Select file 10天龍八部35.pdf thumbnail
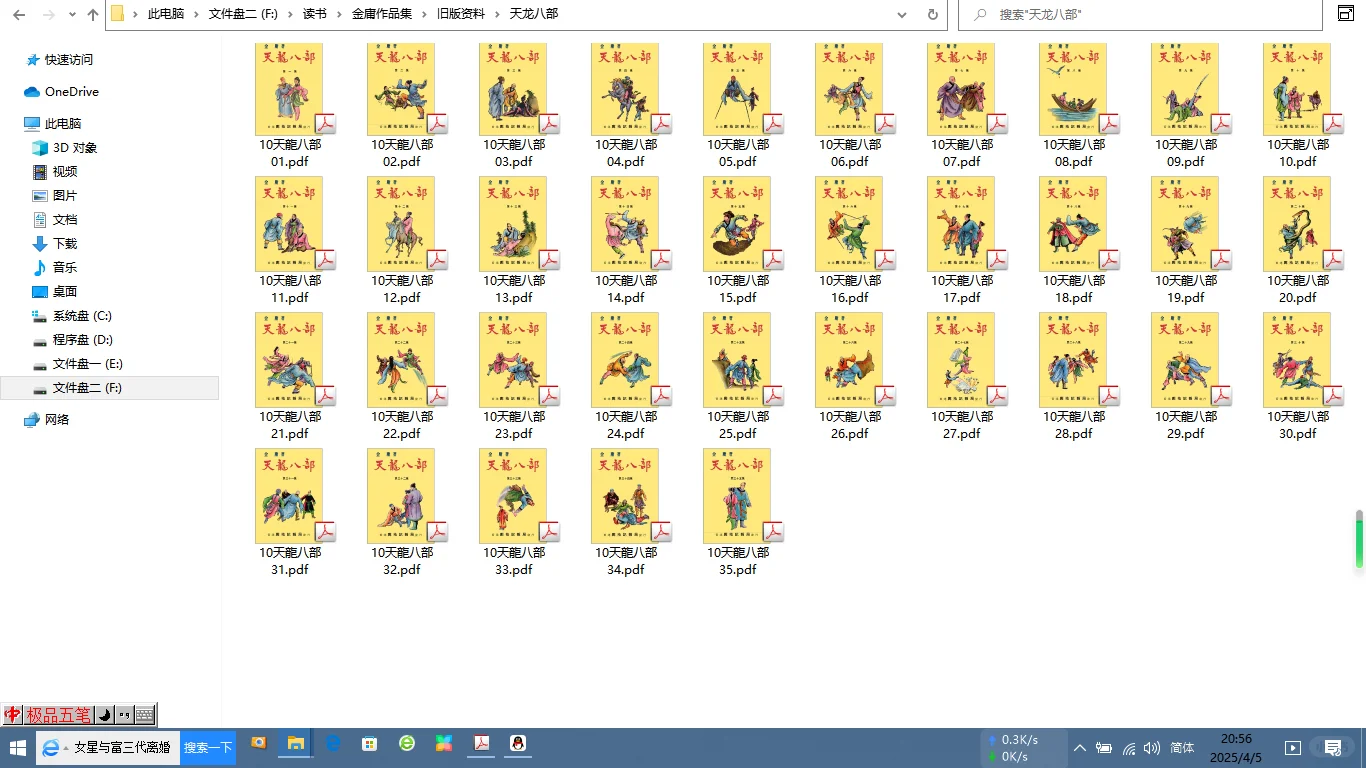 [737, 496]
